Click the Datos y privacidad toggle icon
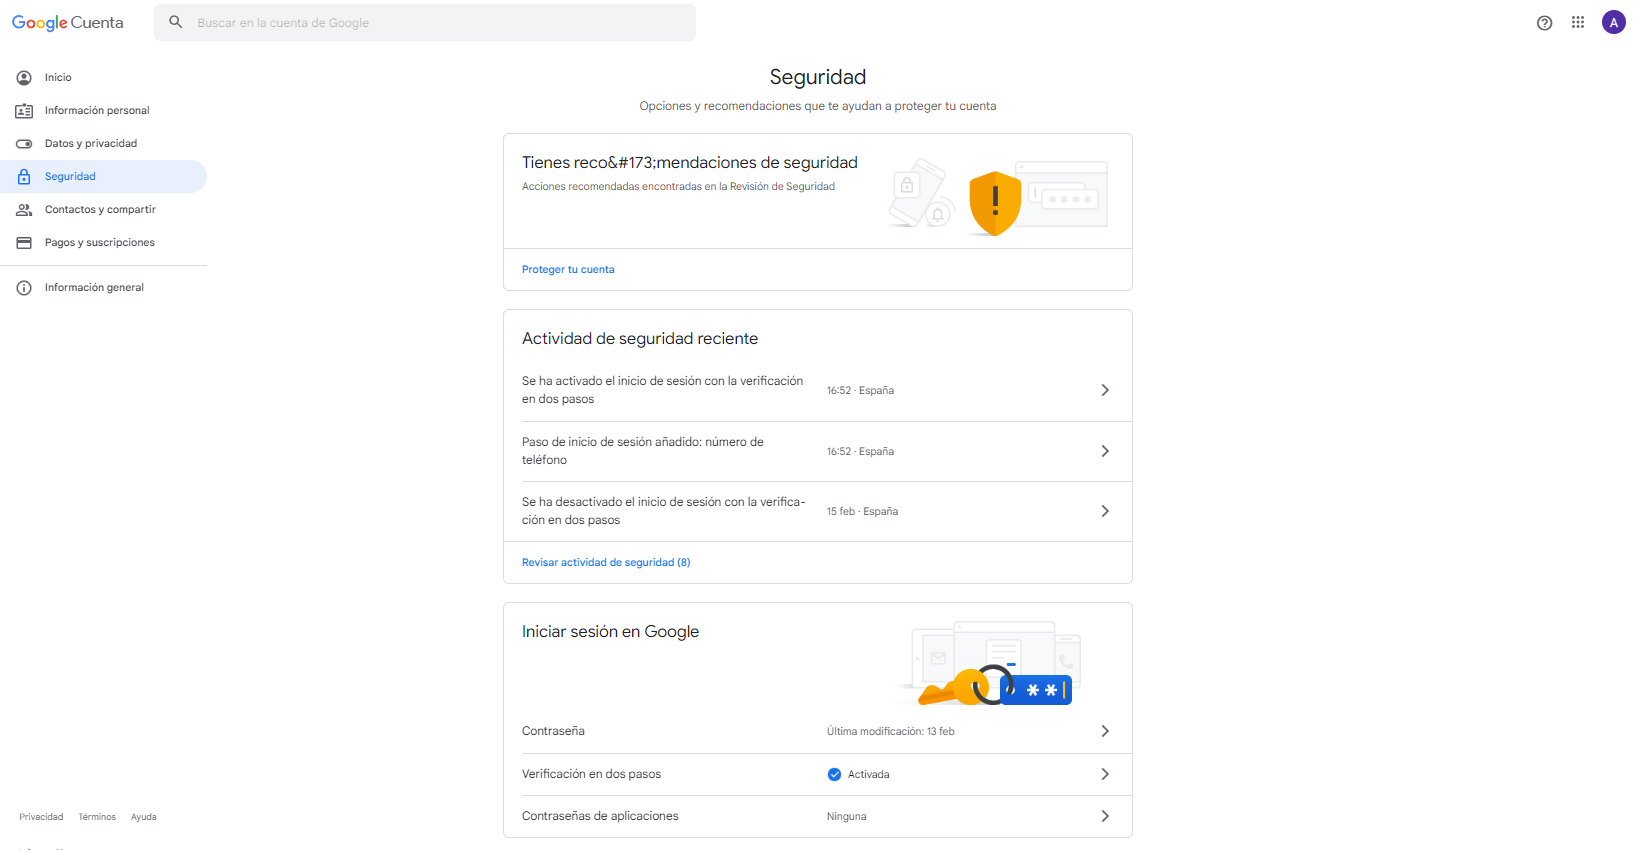1638x850 pixels. point(24,143)
